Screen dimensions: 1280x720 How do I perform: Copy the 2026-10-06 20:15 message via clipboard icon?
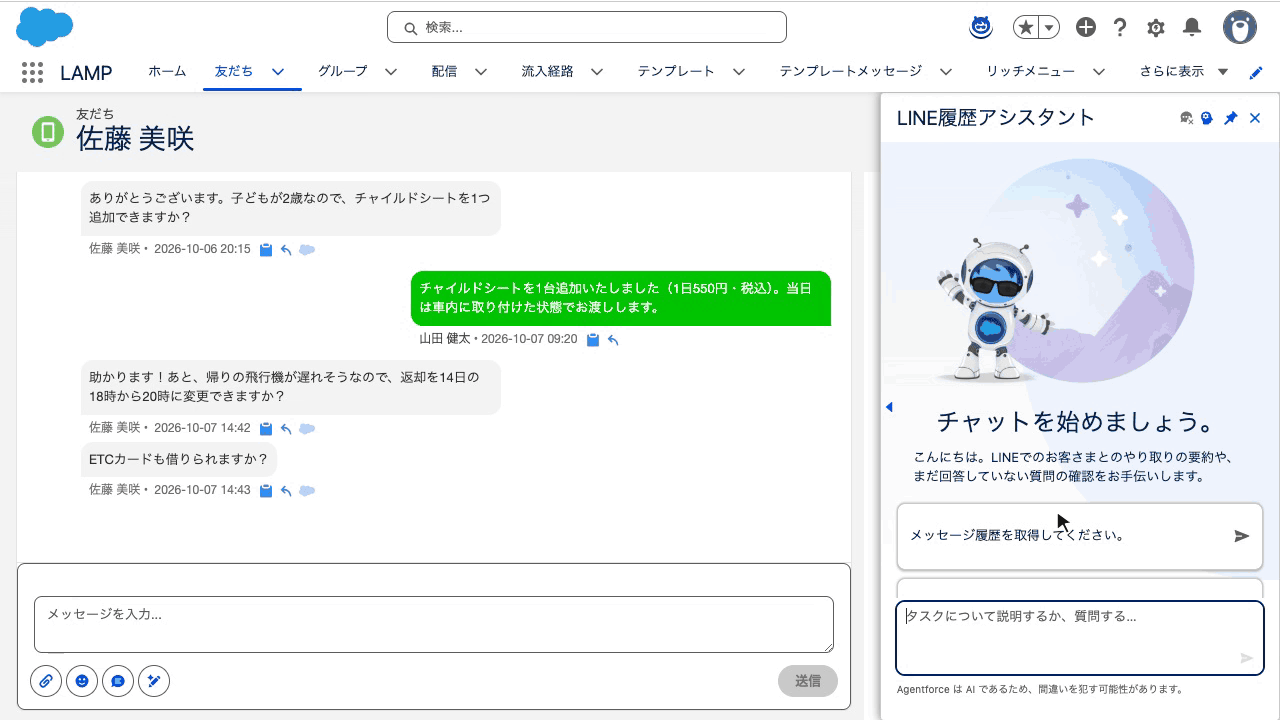[x=266, y=249]
